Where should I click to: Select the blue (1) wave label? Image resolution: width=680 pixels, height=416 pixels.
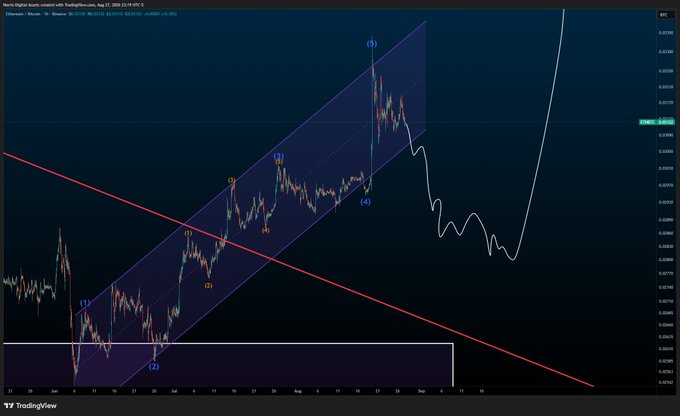tap(85, 303)
